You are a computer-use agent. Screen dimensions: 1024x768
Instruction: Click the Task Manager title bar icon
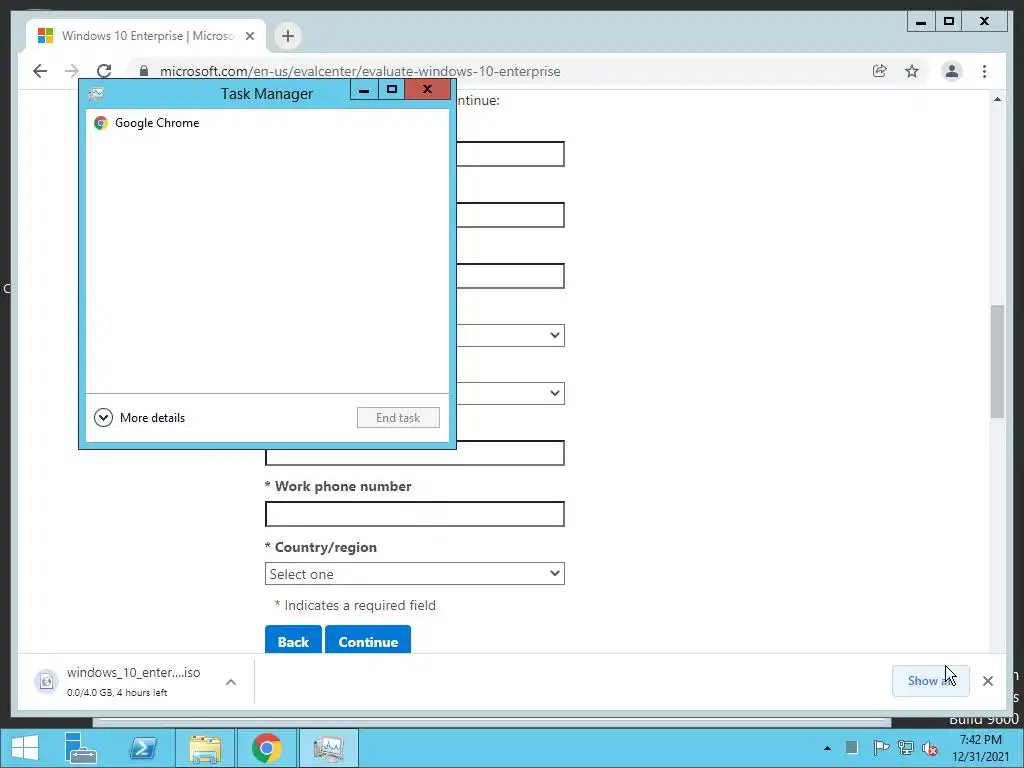point(96,93)
